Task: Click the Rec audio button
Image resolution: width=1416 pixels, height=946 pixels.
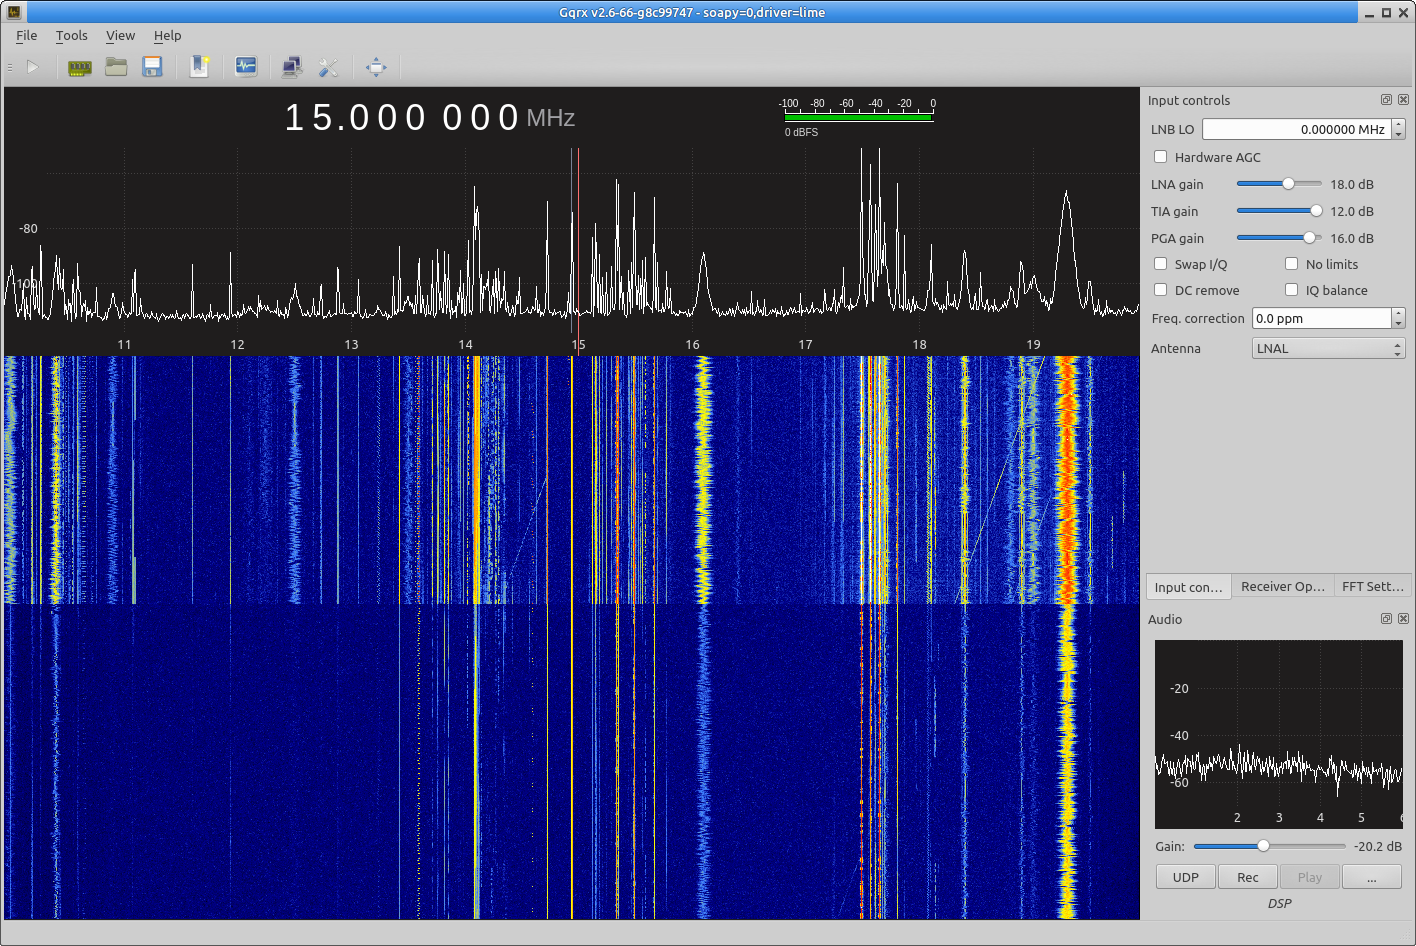Action: pyautogui.click(x=1247, y=877)
